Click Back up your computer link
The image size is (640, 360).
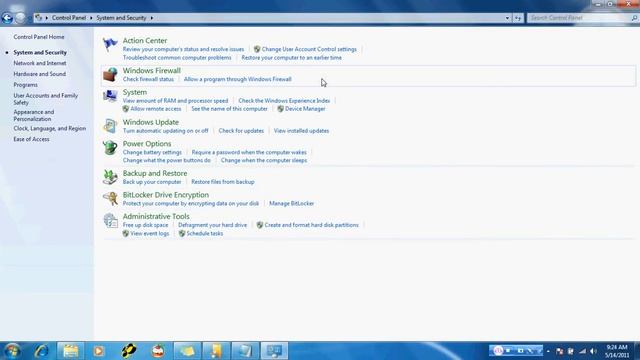[x=152, y=182]
